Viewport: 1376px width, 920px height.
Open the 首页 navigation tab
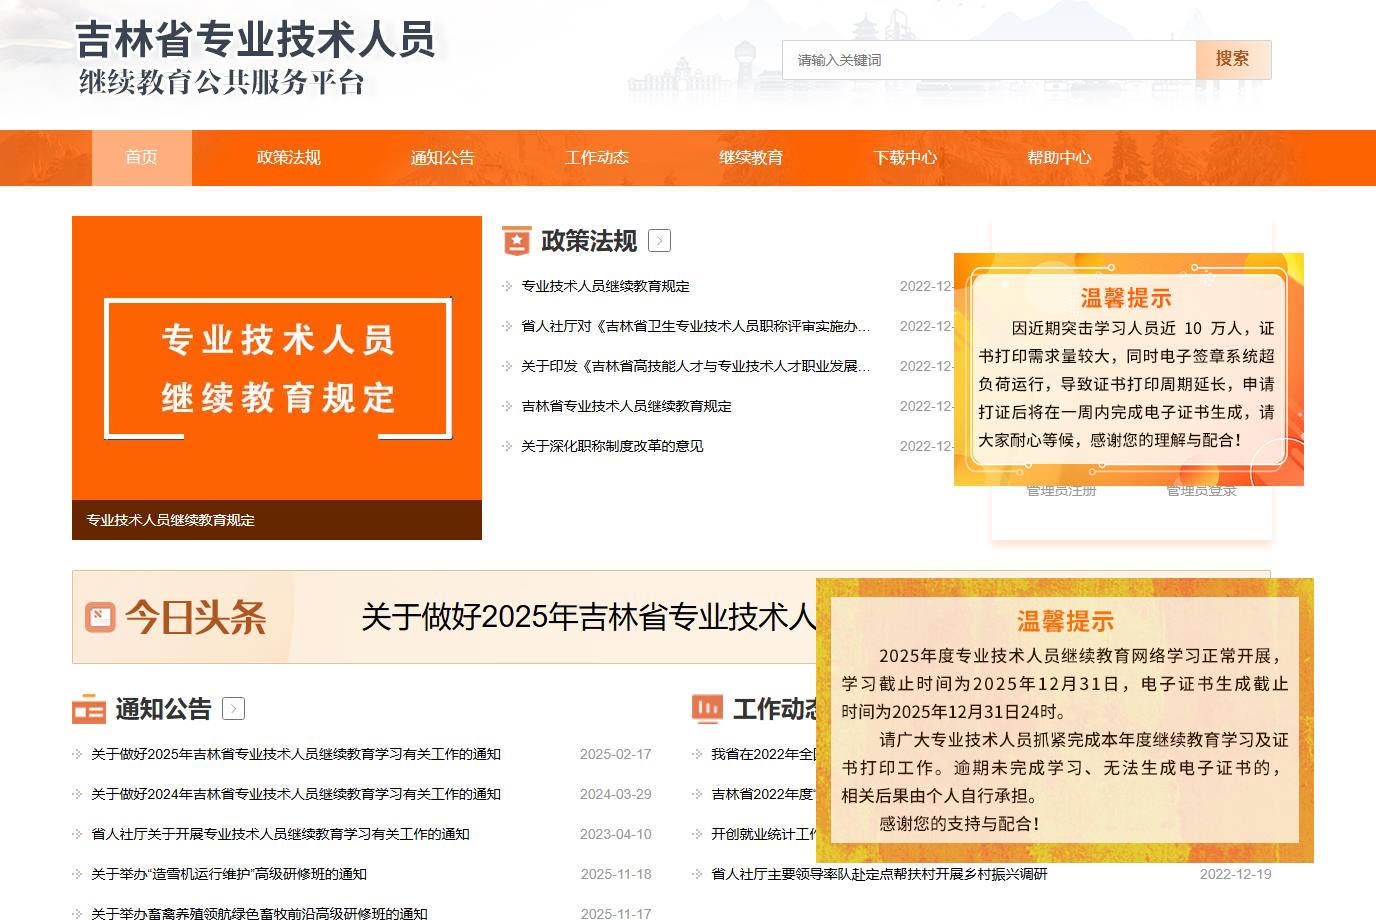point(141,158)
